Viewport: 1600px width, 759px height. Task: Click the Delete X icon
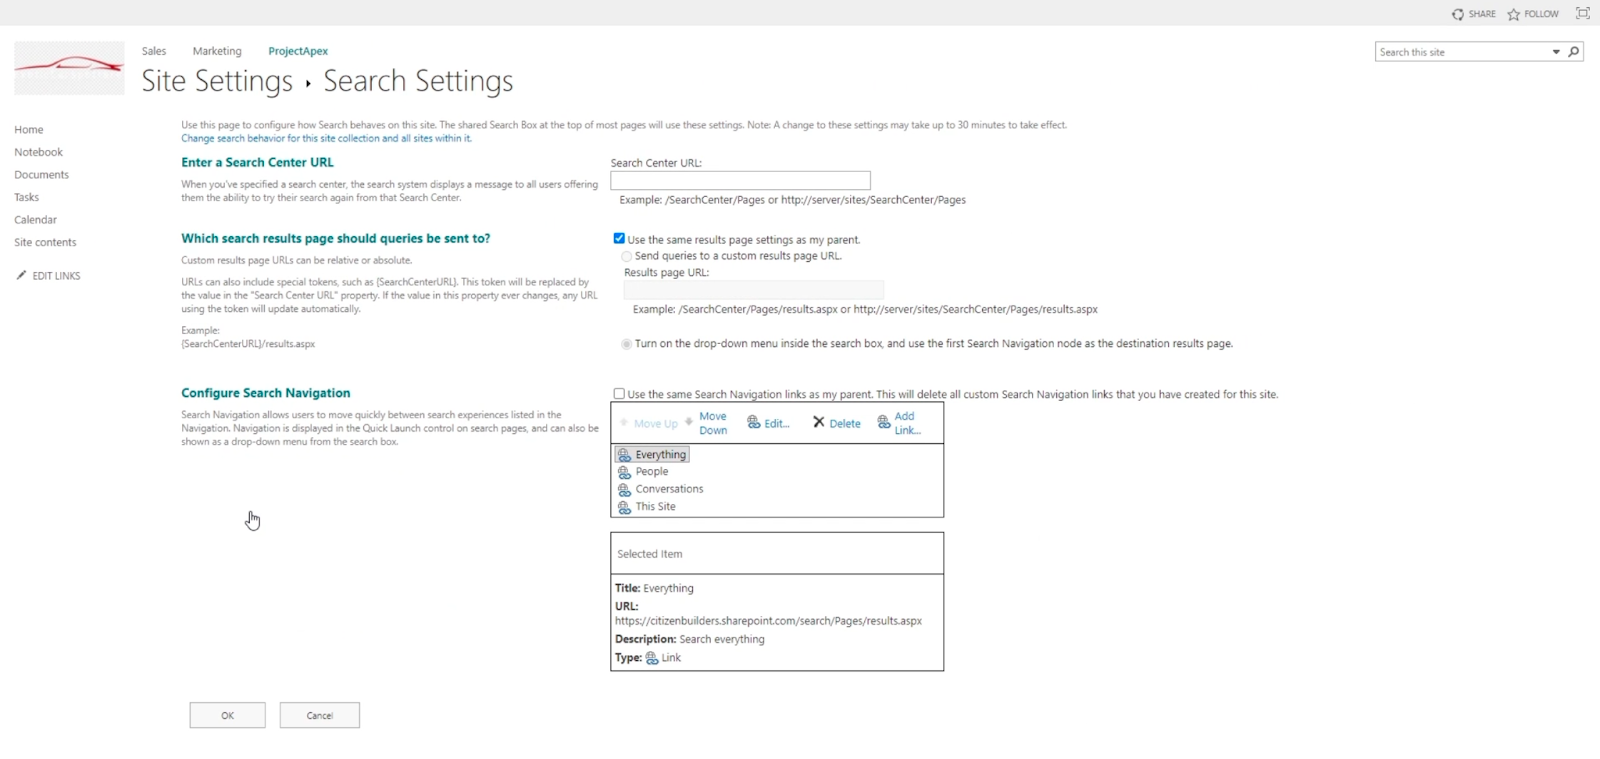point(819,422)
